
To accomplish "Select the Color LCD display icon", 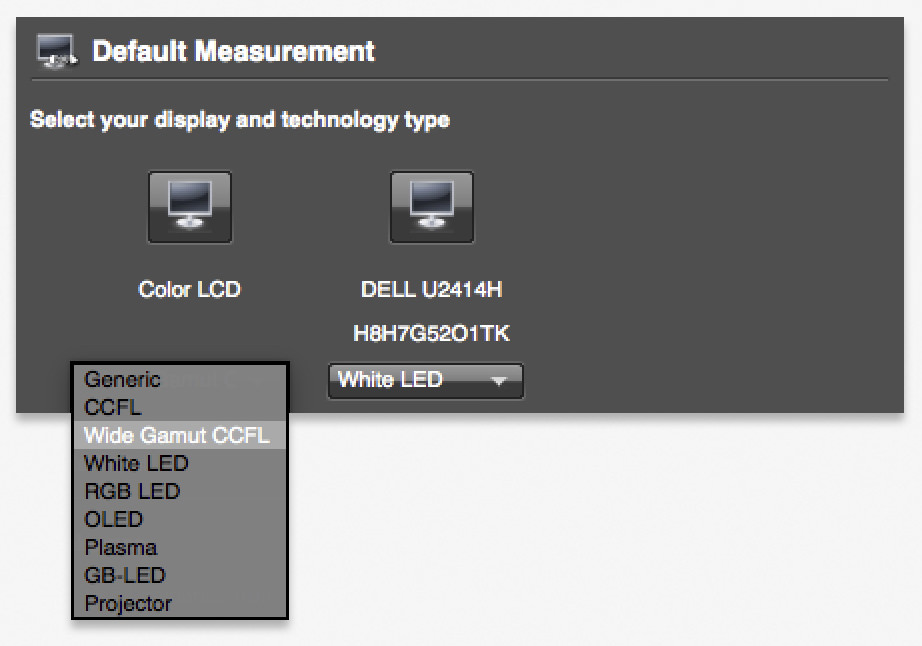I will pyautogui.click(x=190, y=207).
